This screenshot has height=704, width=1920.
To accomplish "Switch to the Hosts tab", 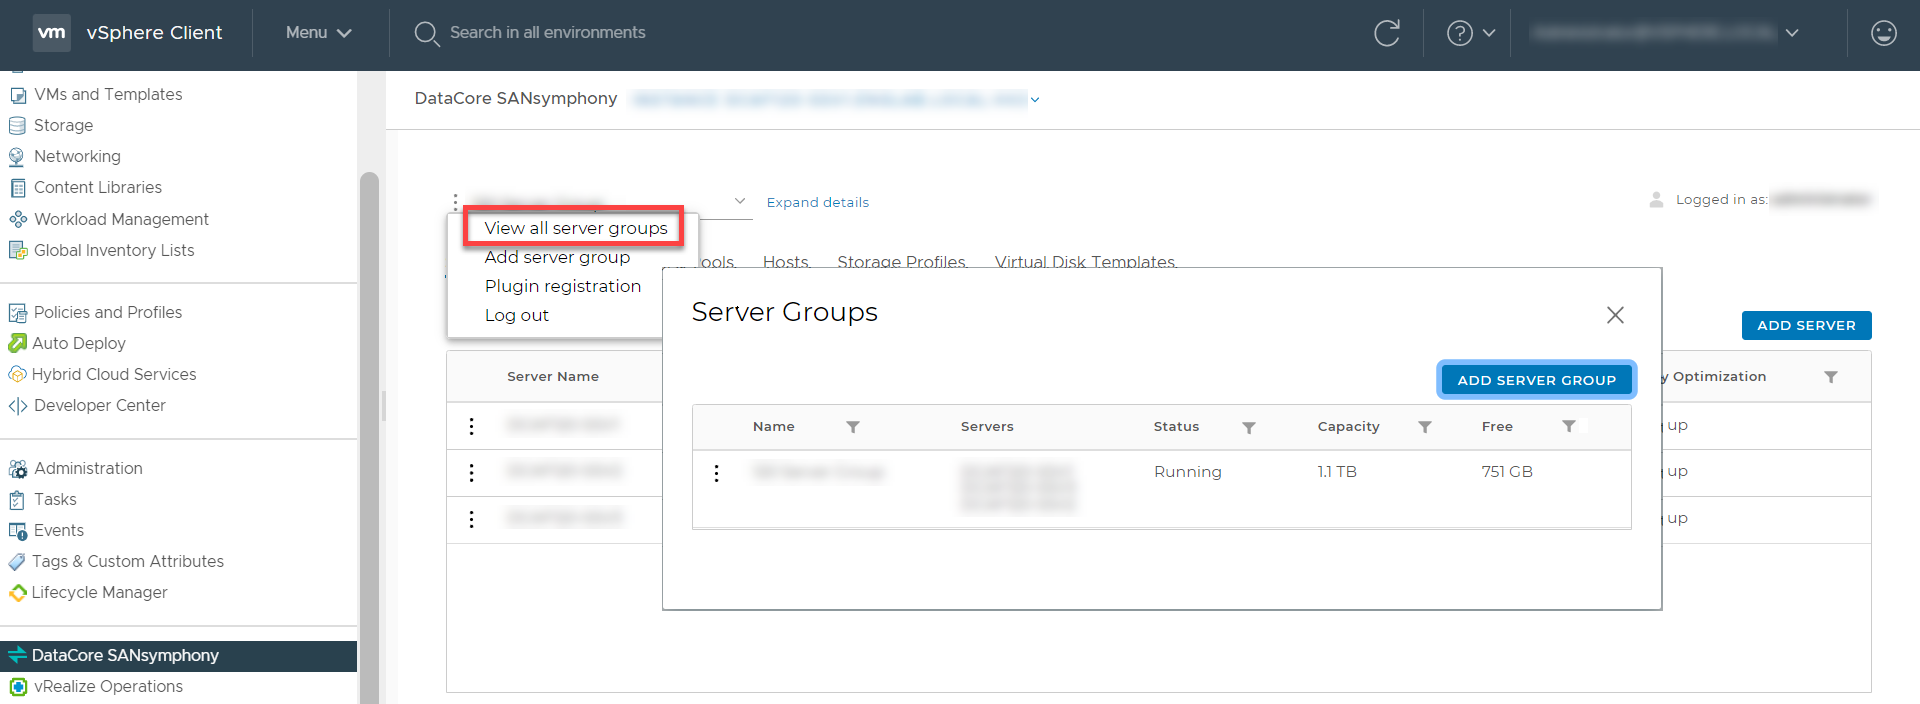I will pyautogui.click(x=786, y=261).
